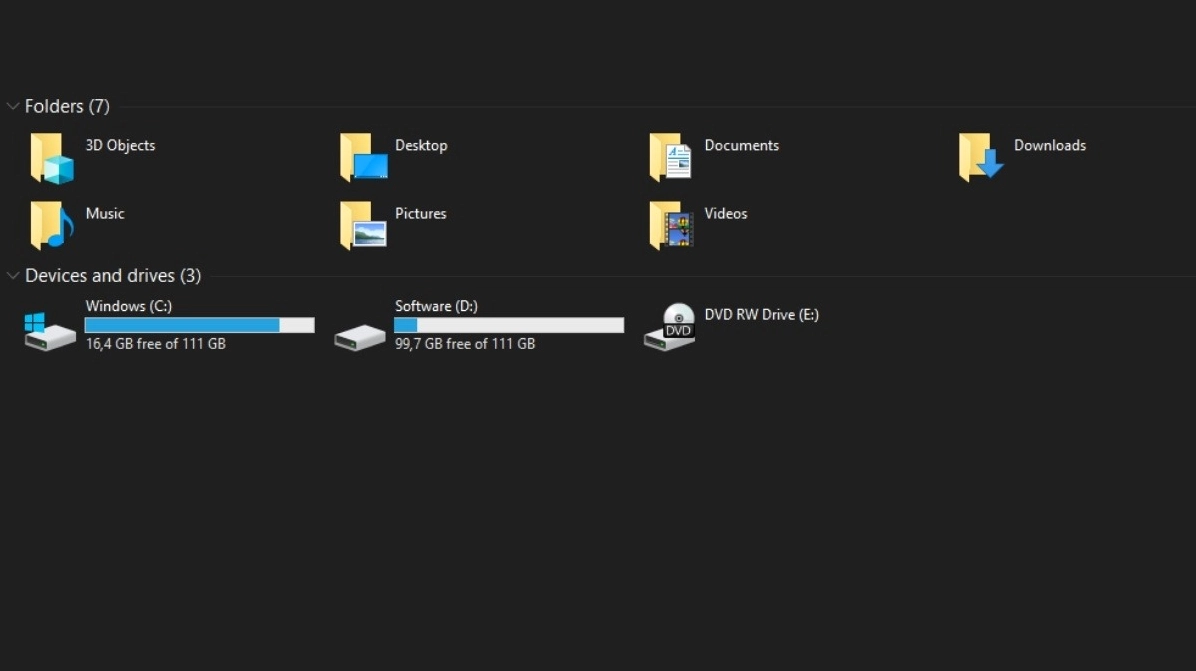Image resolution: width=1196 pixels, height=671 pixels.
Task: Select the Windows (C:) drive icon
Action: [48, 330]
